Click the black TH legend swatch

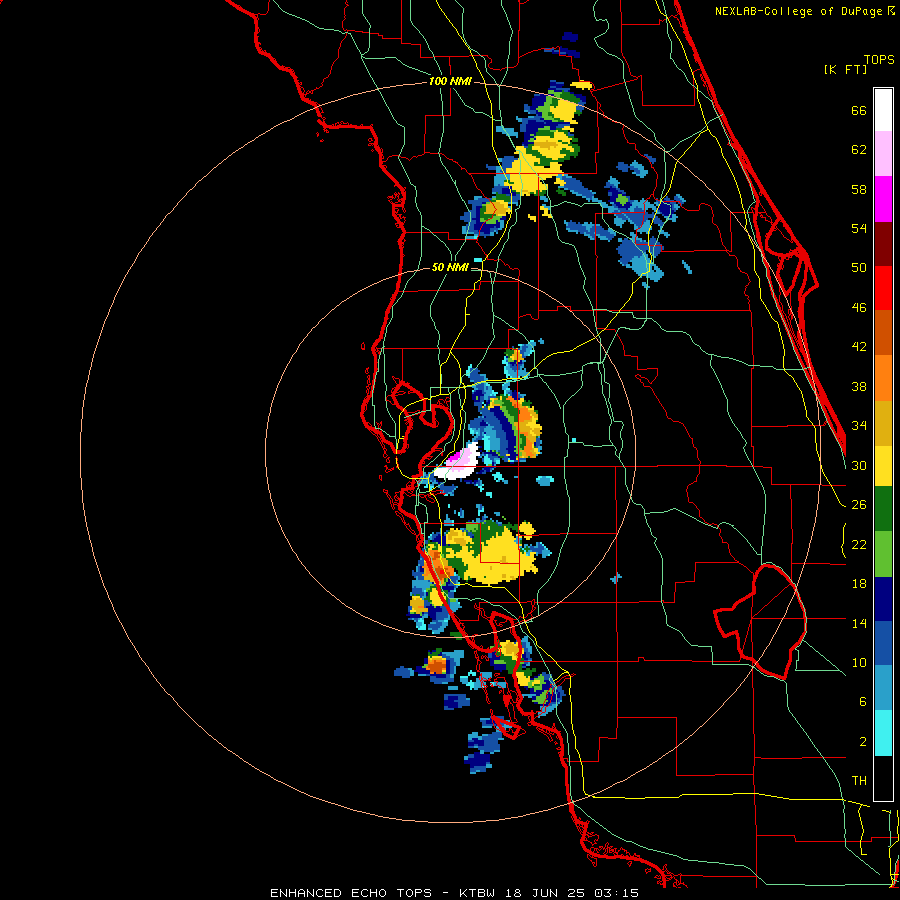point(883,778)
